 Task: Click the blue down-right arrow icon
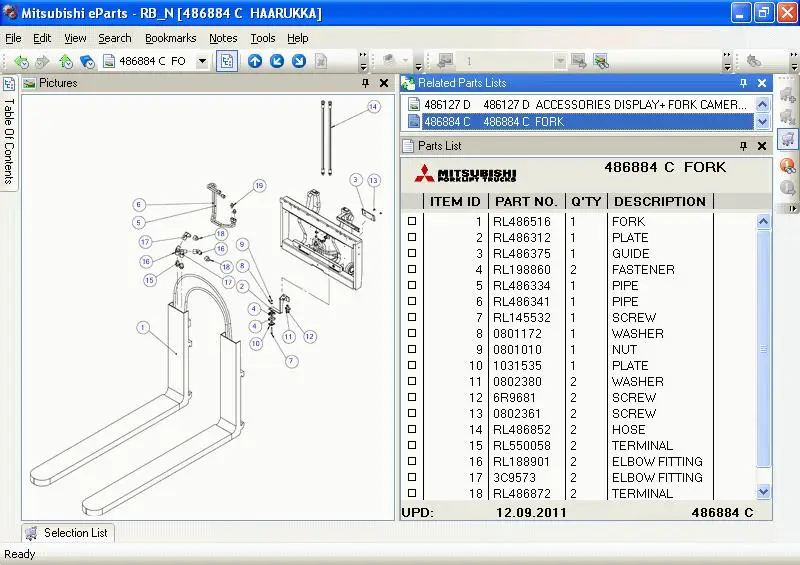299,62
